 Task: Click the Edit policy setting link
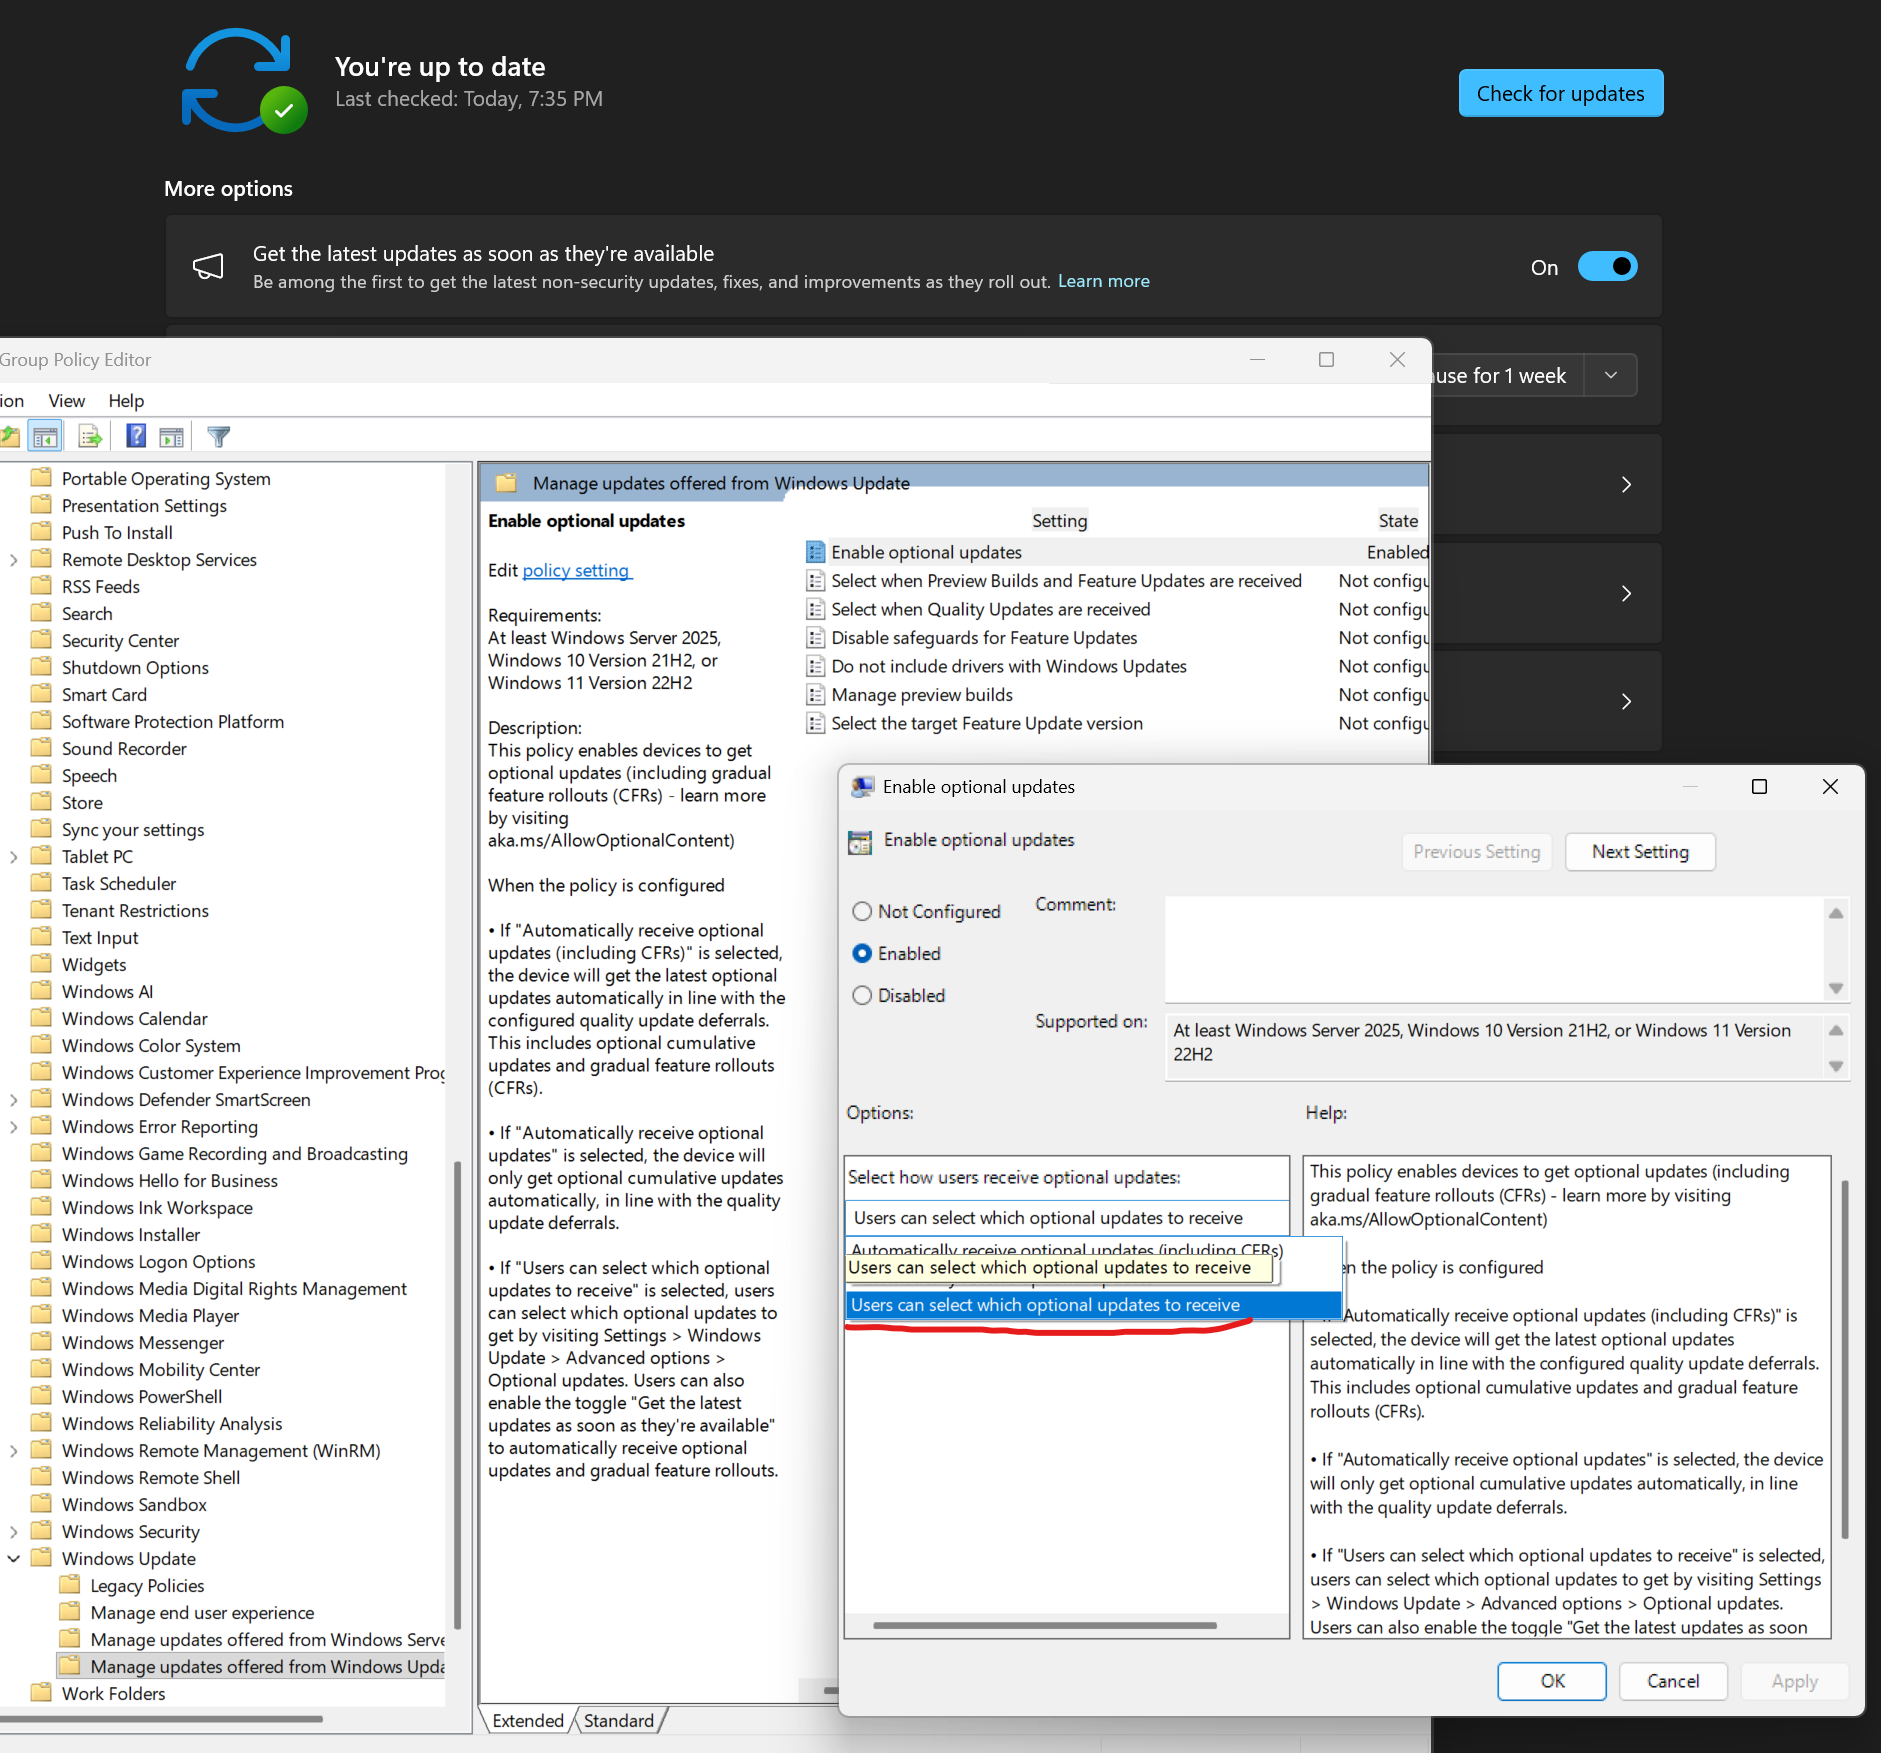577,570
